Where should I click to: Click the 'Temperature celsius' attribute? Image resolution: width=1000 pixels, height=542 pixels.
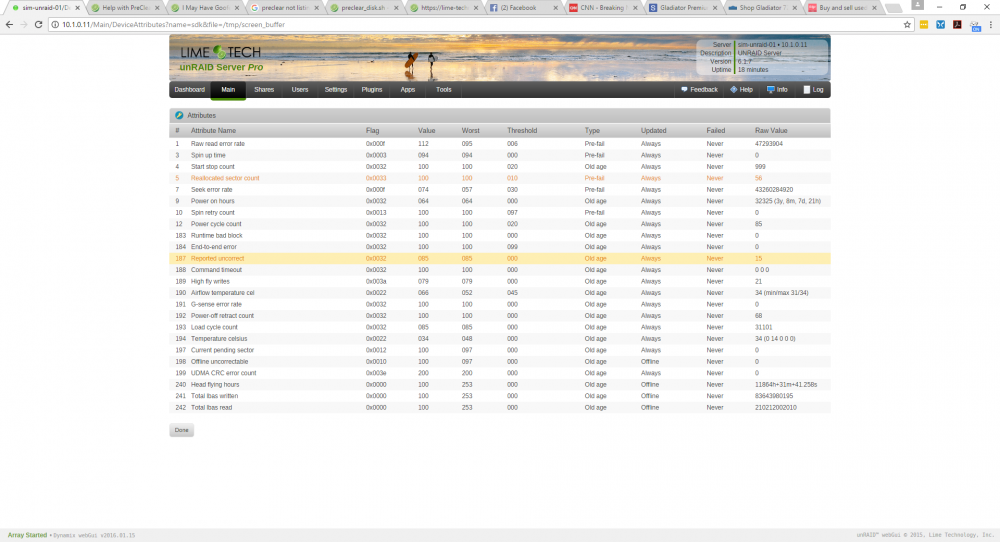(x=219, y=339)
